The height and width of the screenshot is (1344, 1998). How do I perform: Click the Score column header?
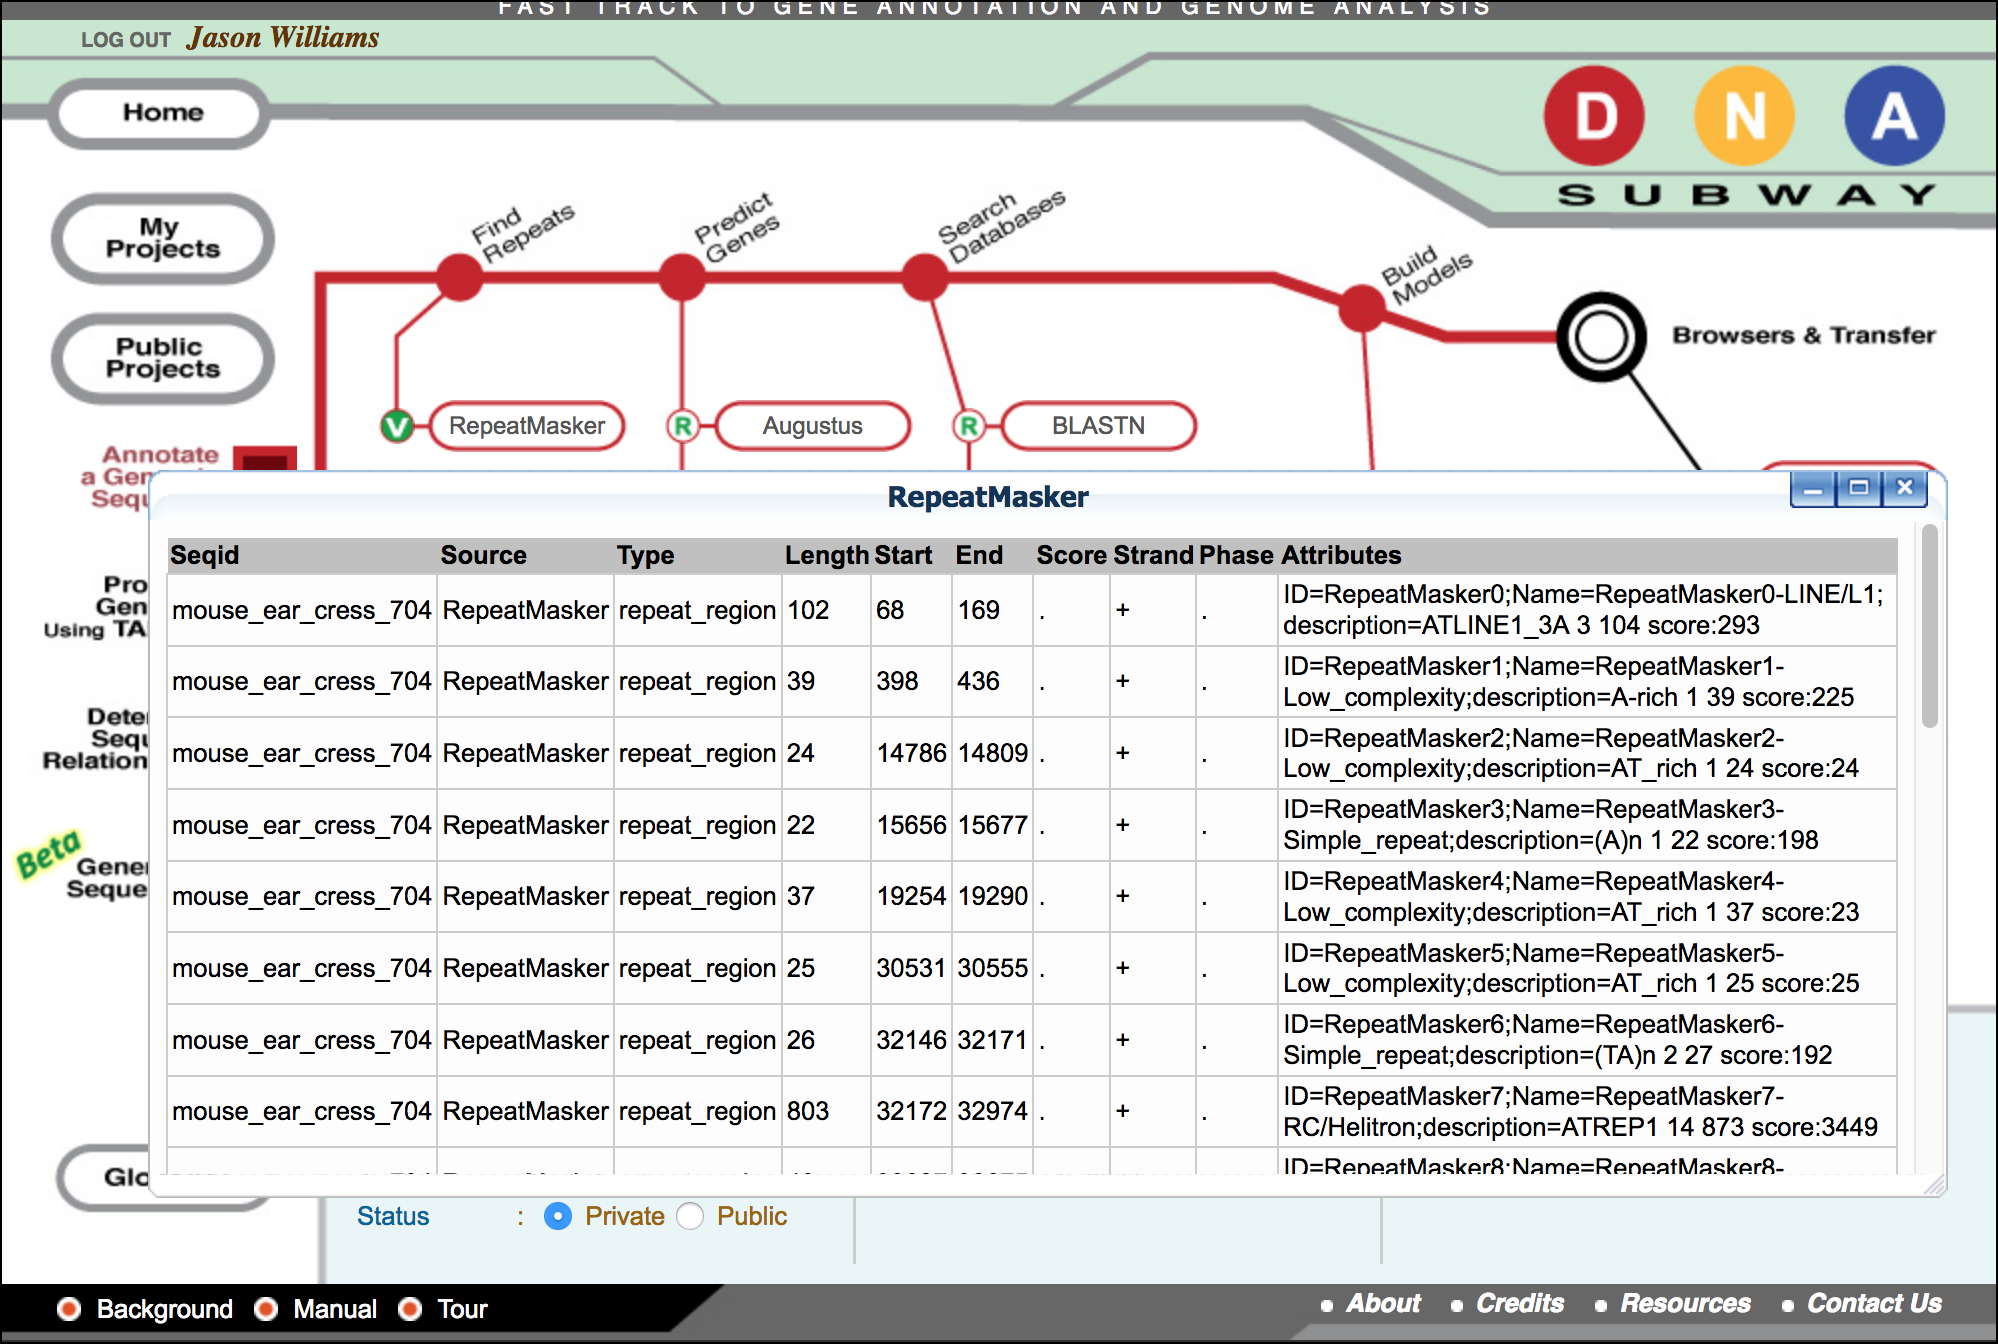point(1071,555)
